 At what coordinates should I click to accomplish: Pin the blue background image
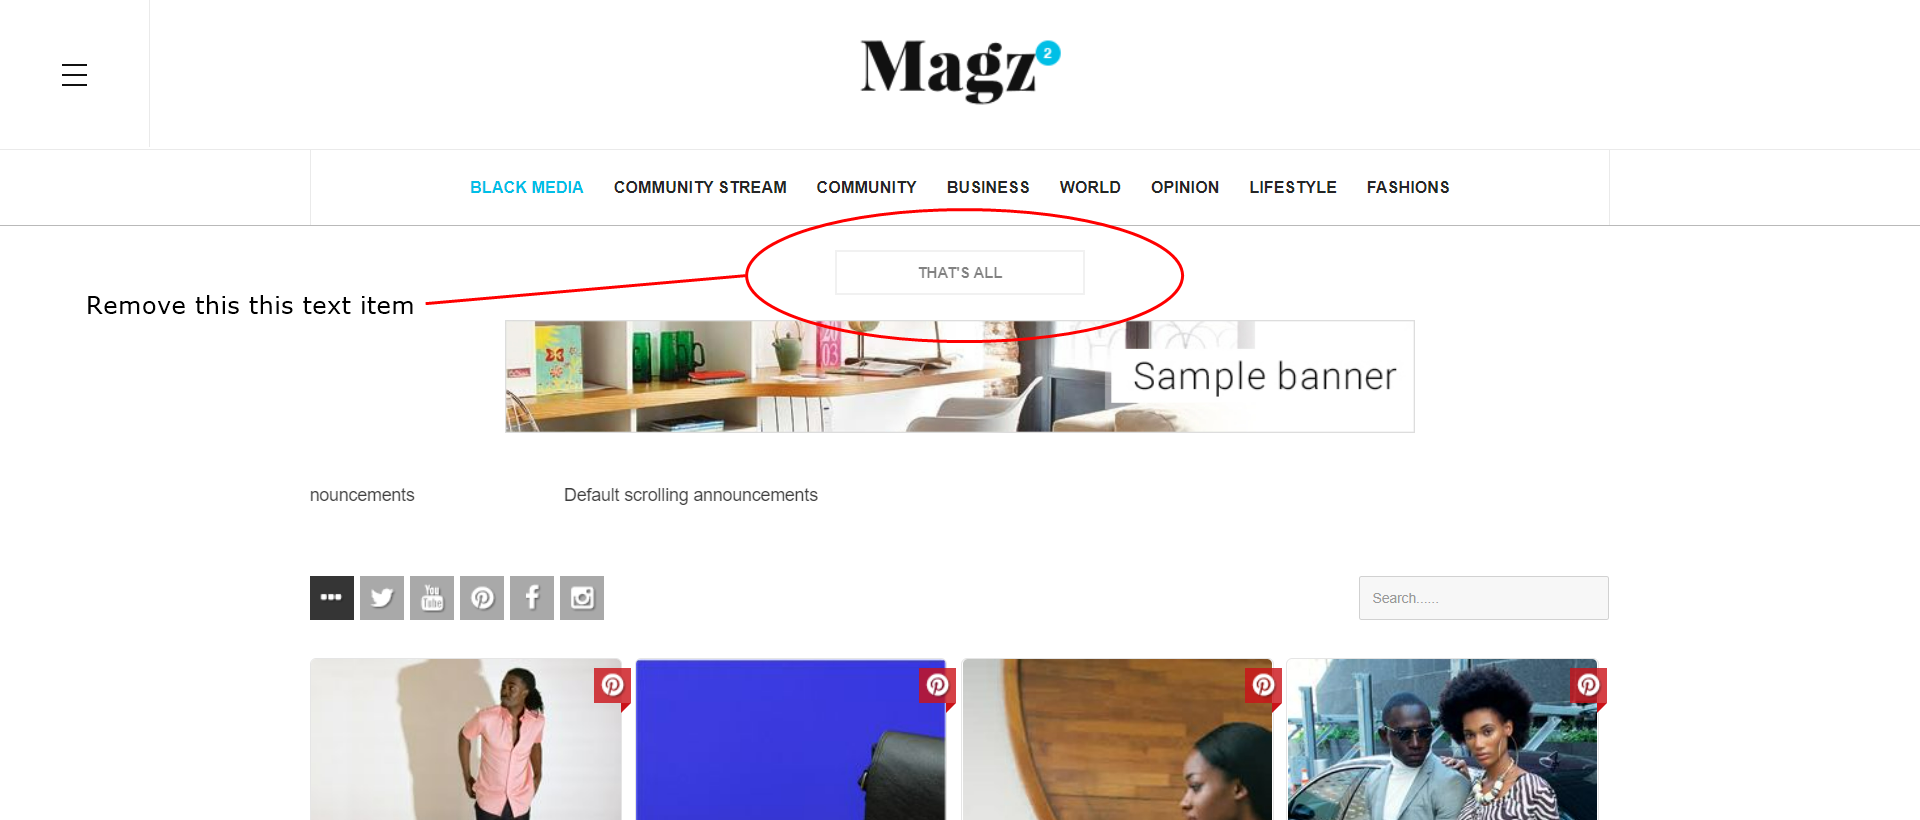click(937, 686)
